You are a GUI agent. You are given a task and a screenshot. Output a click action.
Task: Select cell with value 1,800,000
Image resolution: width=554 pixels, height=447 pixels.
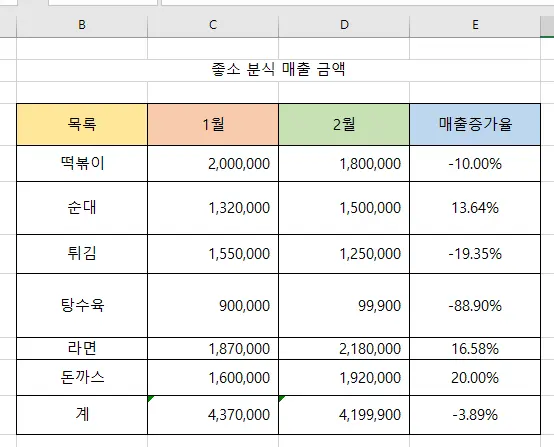point(344,164)
